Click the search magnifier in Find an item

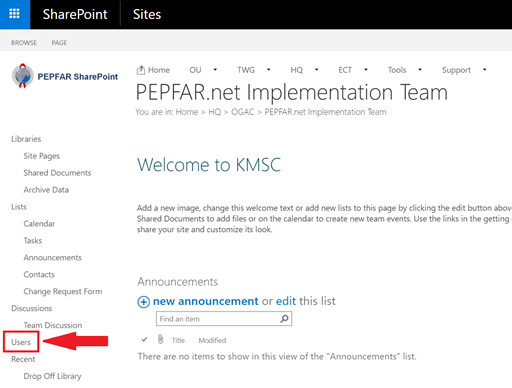pos(284,319)
